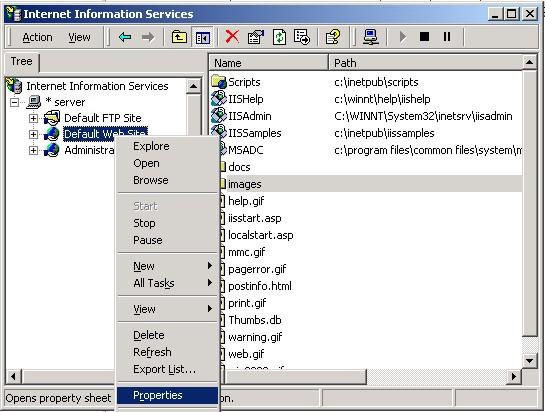Choose Explore from context menu

pyautogui.click(x=168, y=146)
